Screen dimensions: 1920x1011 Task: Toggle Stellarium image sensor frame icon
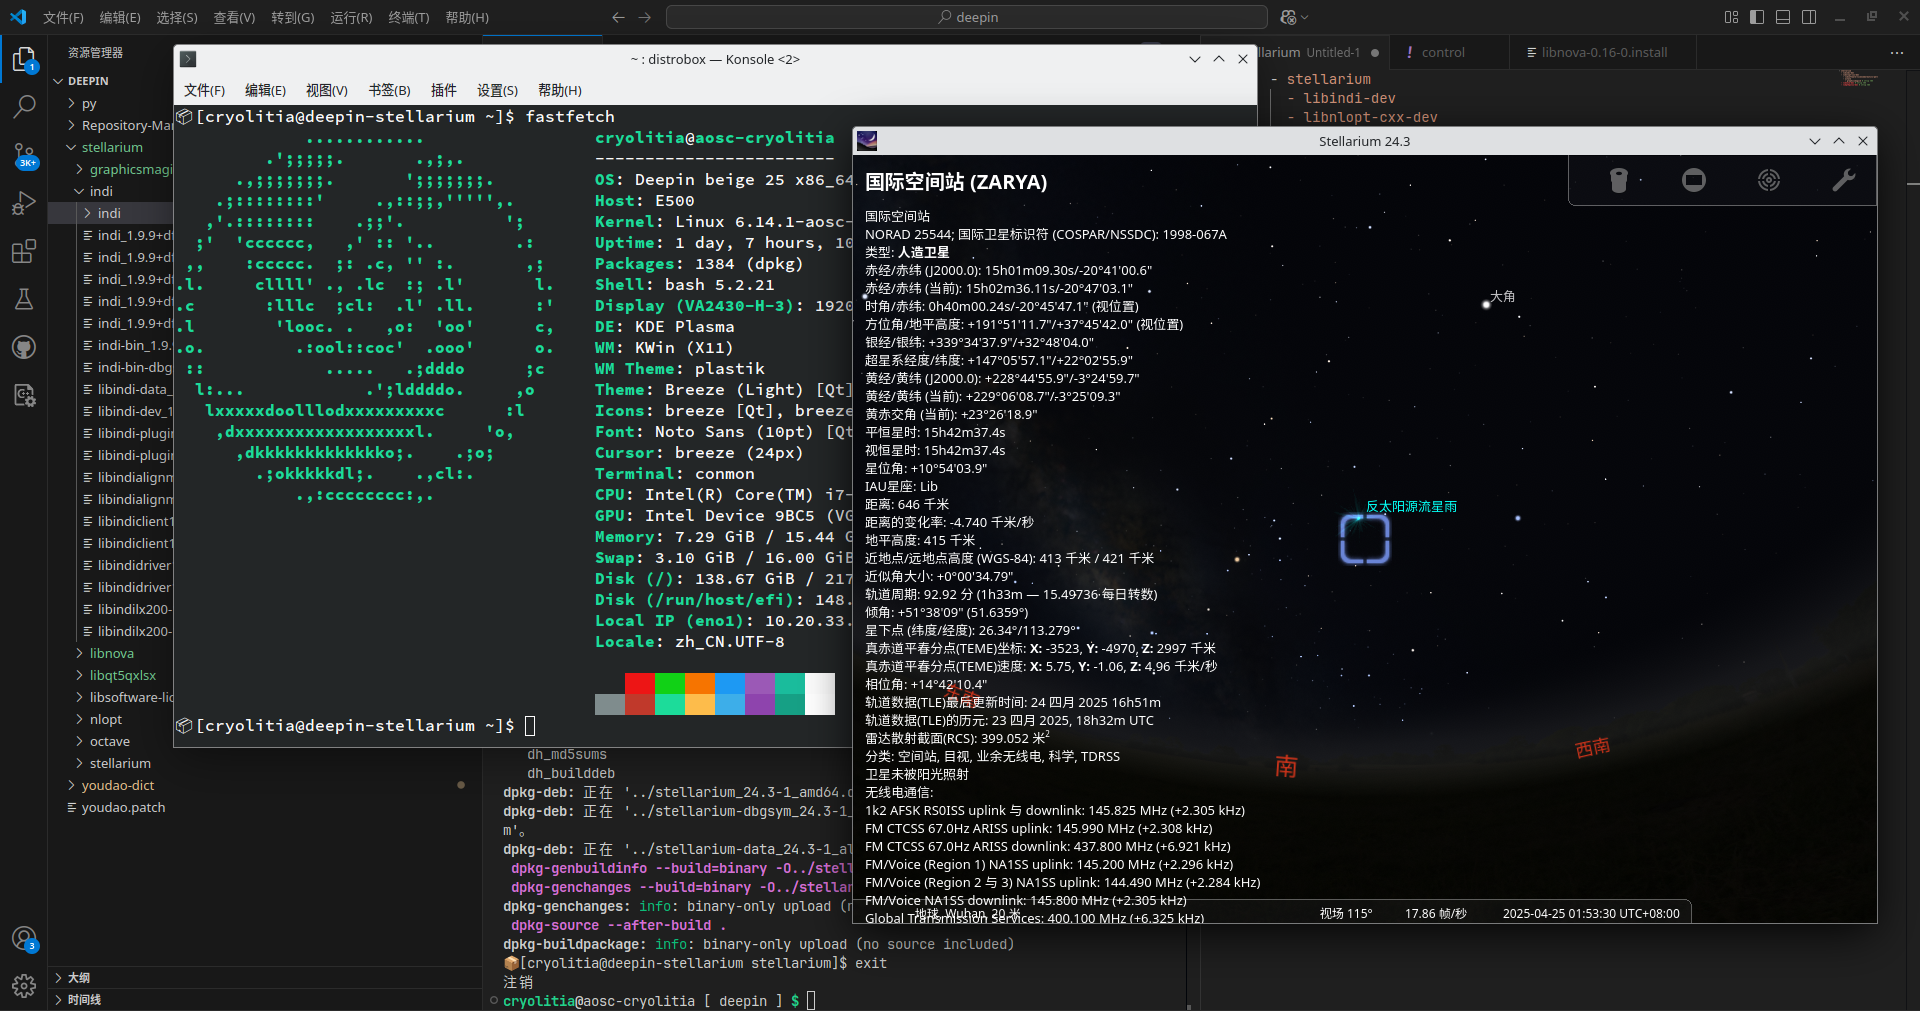1694,180
